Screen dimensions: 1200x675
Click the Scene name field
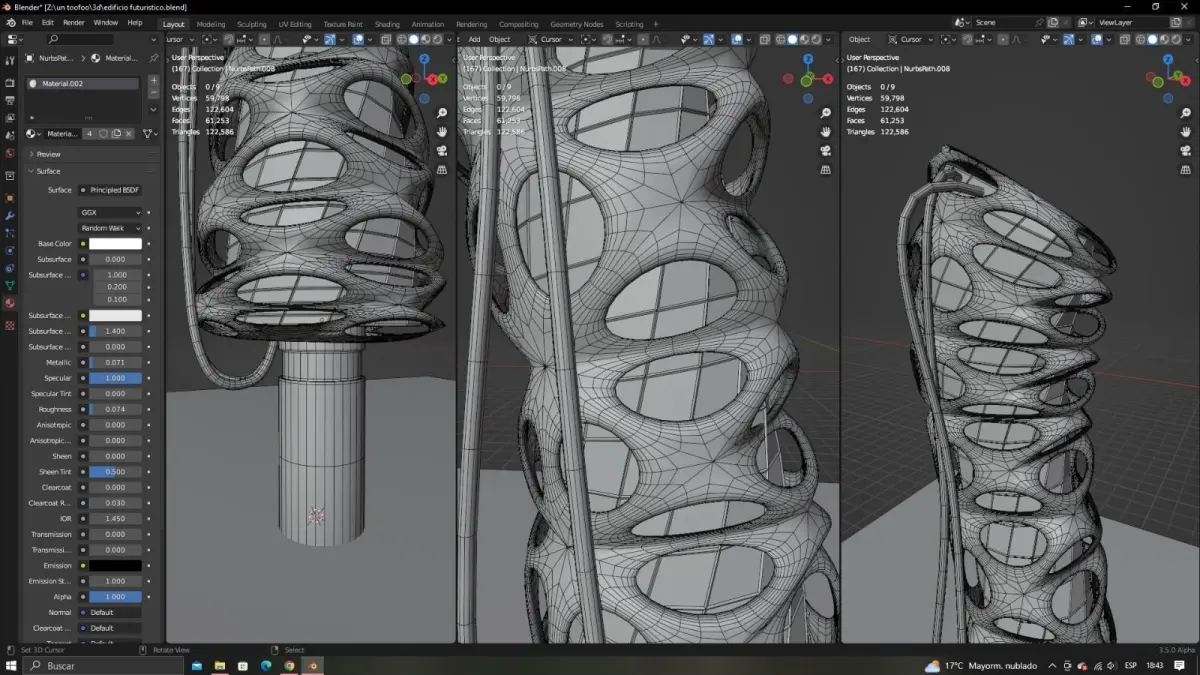point(1008,22)
